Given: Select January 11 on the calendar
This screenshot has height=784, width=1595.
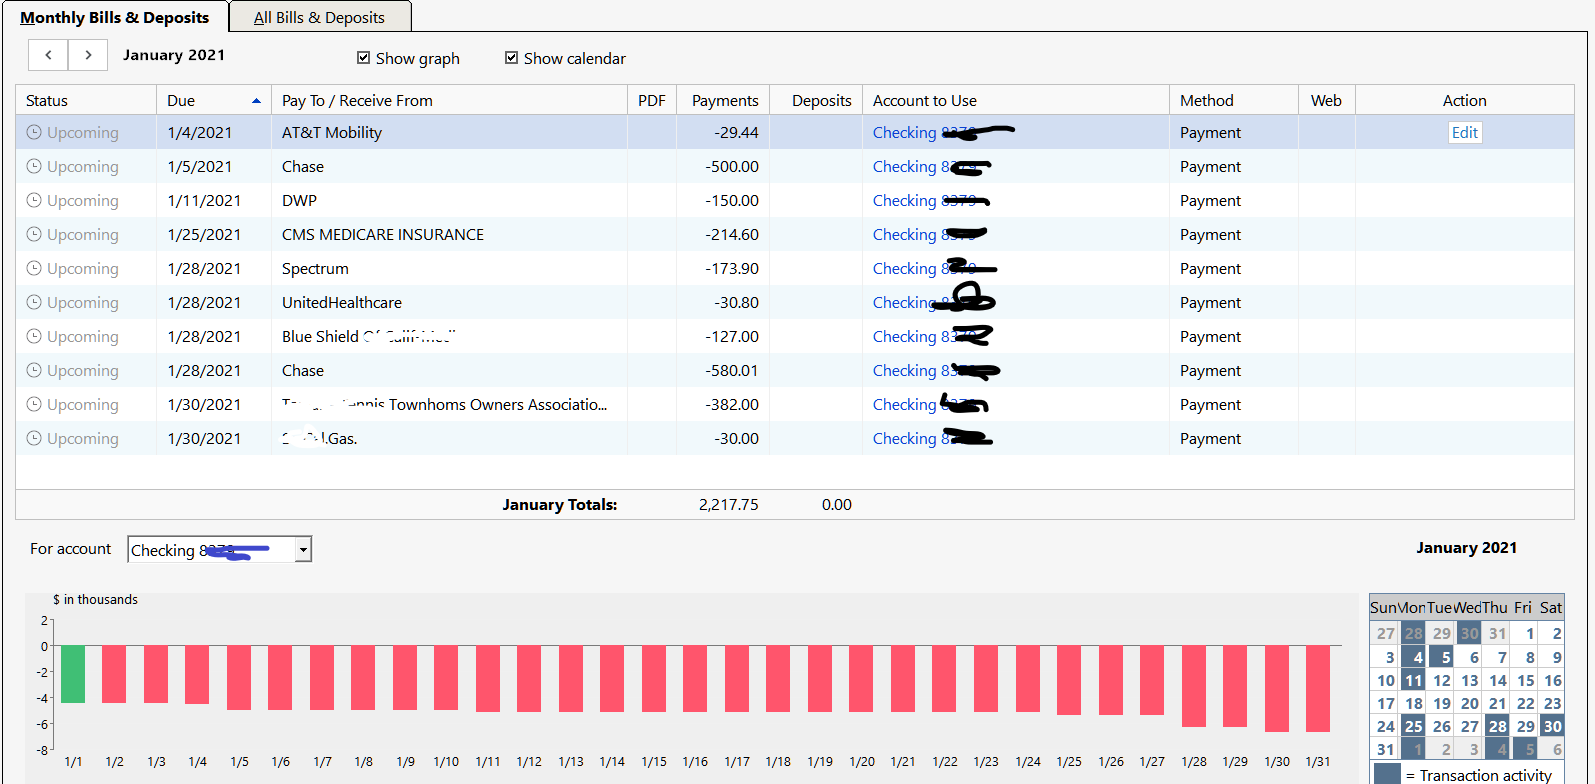Looking at the screenshot, I should pyautogui.click(x=1413, y=680).
